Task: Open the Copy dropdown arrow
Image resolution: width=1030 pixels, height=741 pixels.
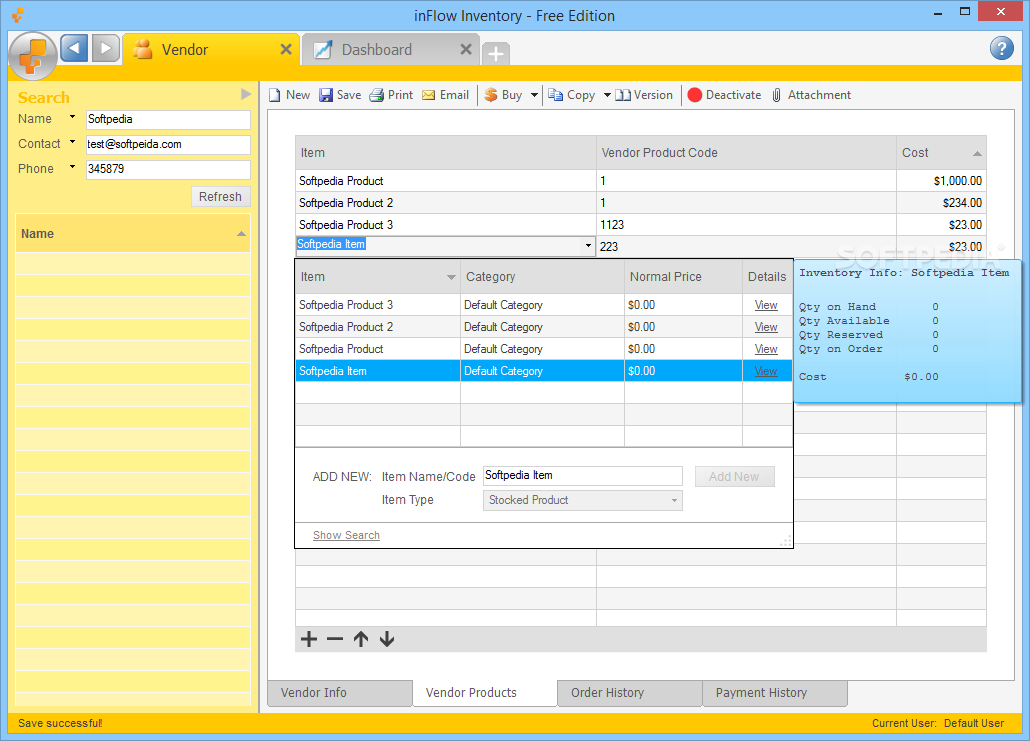Action: coord(607,95)
